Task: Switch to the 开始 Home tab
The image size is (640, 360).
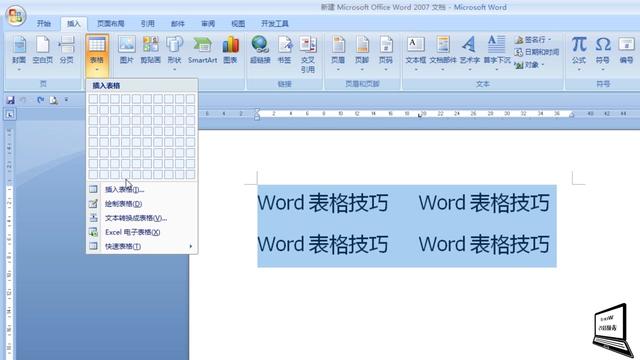Action: coord(44,24)
